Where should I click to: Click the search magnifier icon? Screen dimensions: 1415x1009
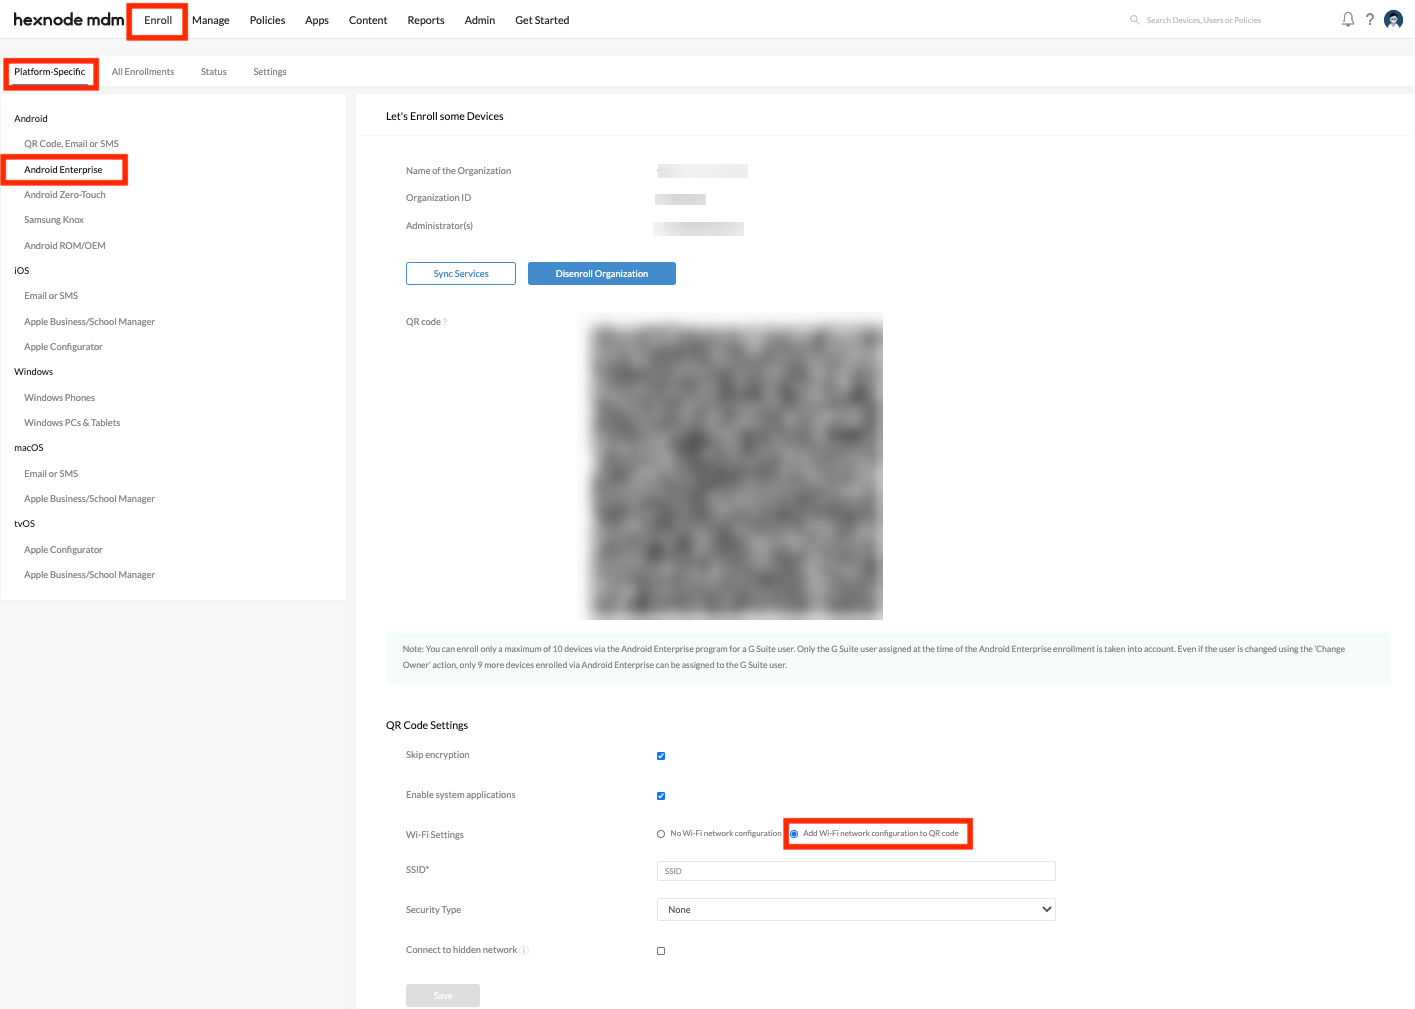(1134, 19)
